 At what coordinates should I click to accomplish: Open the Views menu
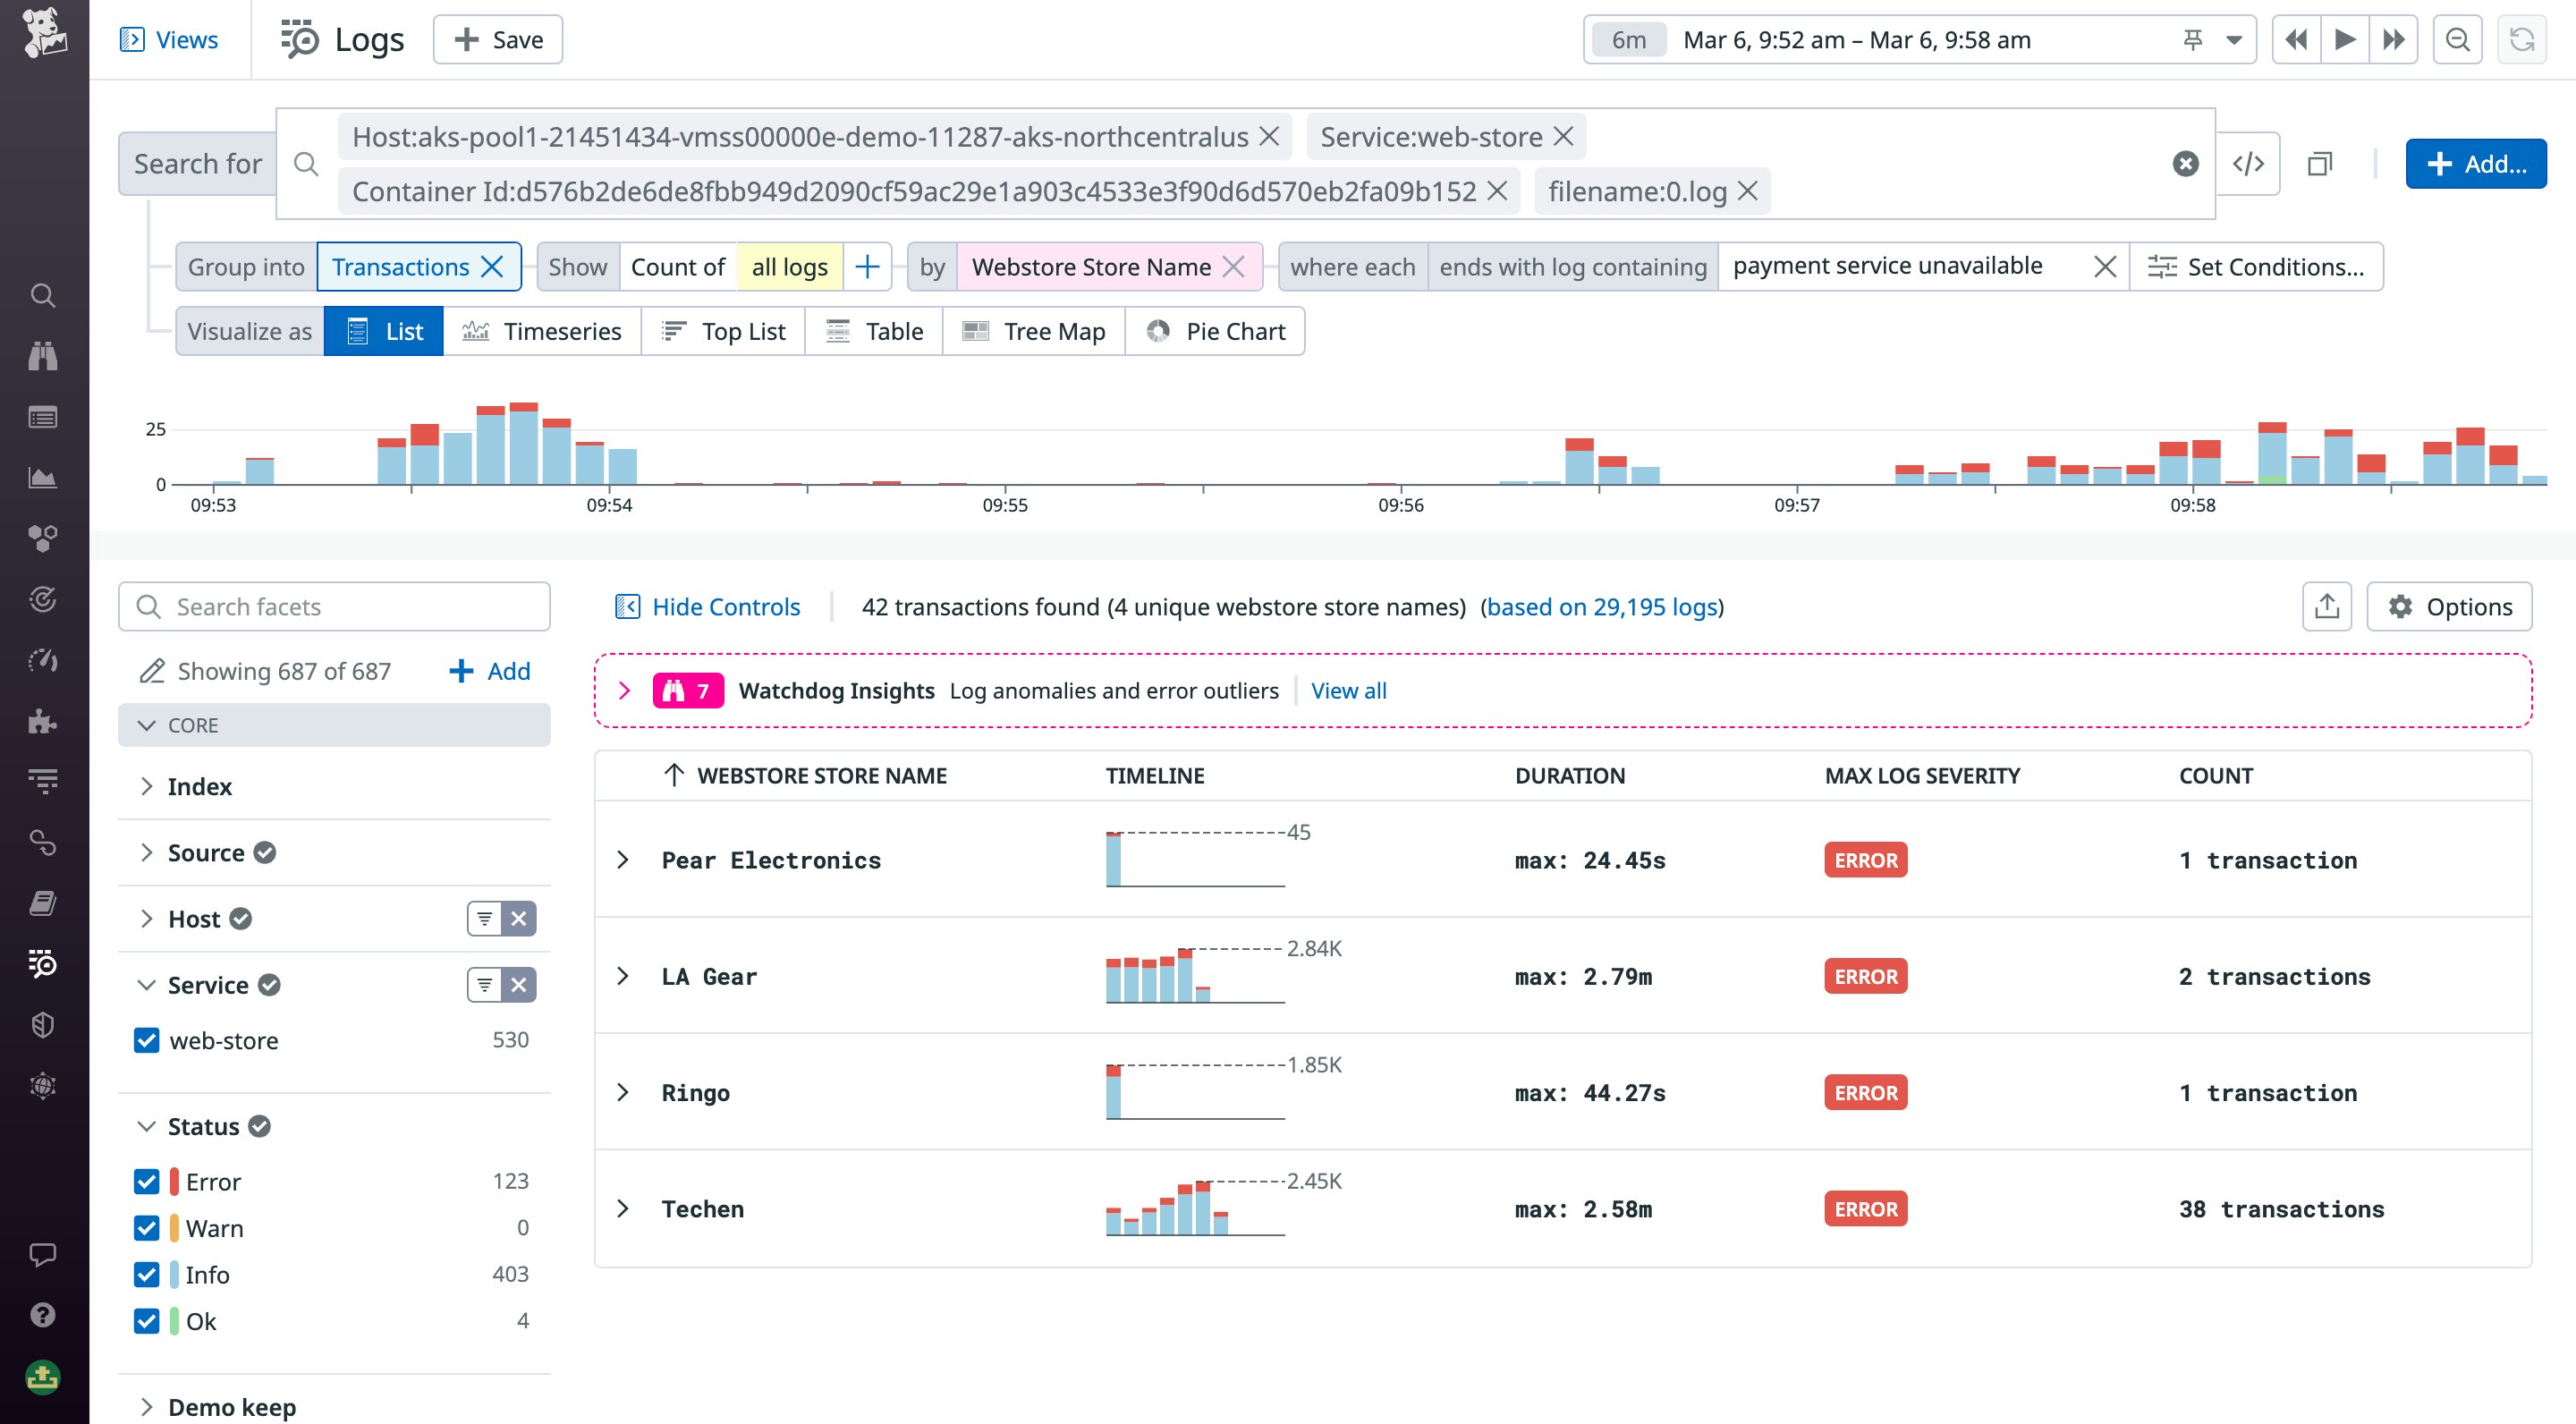coord(170,40)
